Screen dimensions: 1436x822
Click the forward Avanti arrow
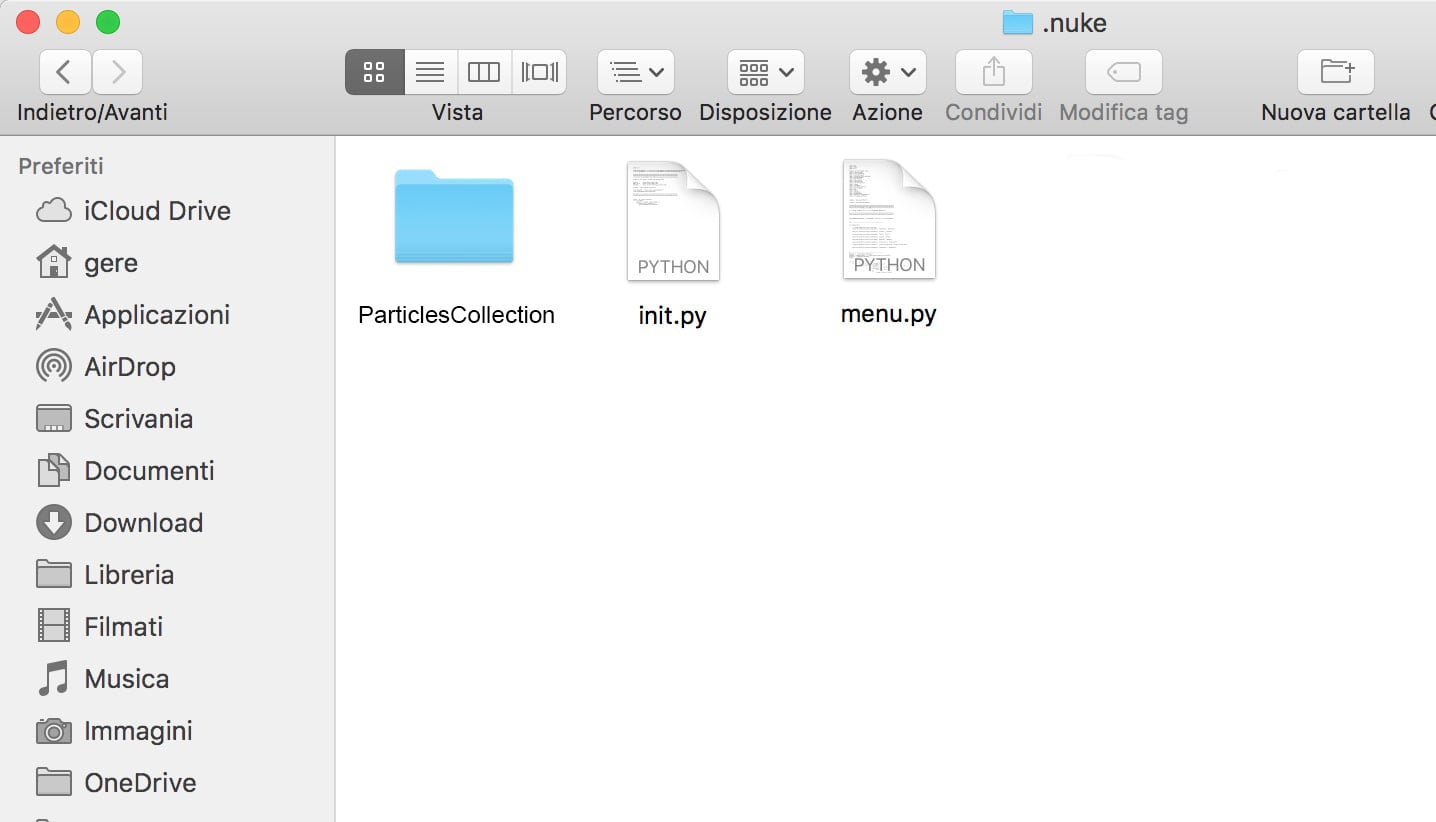[117, 71]
